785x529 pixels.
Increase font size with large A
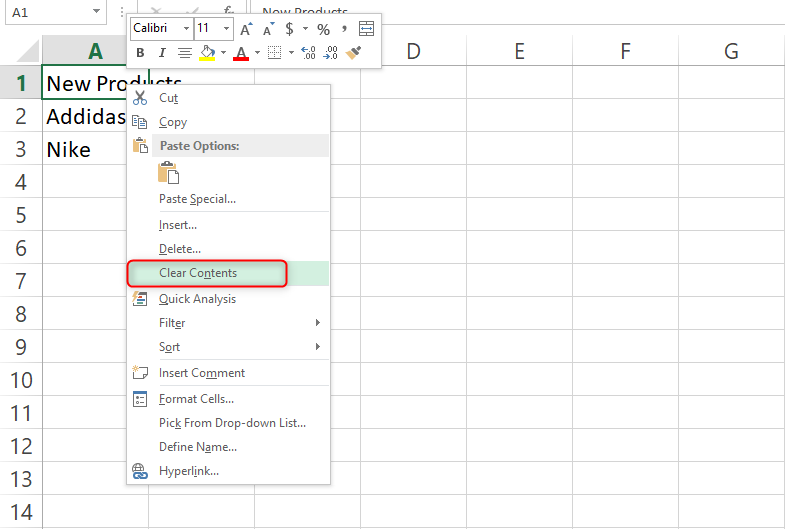246,29
